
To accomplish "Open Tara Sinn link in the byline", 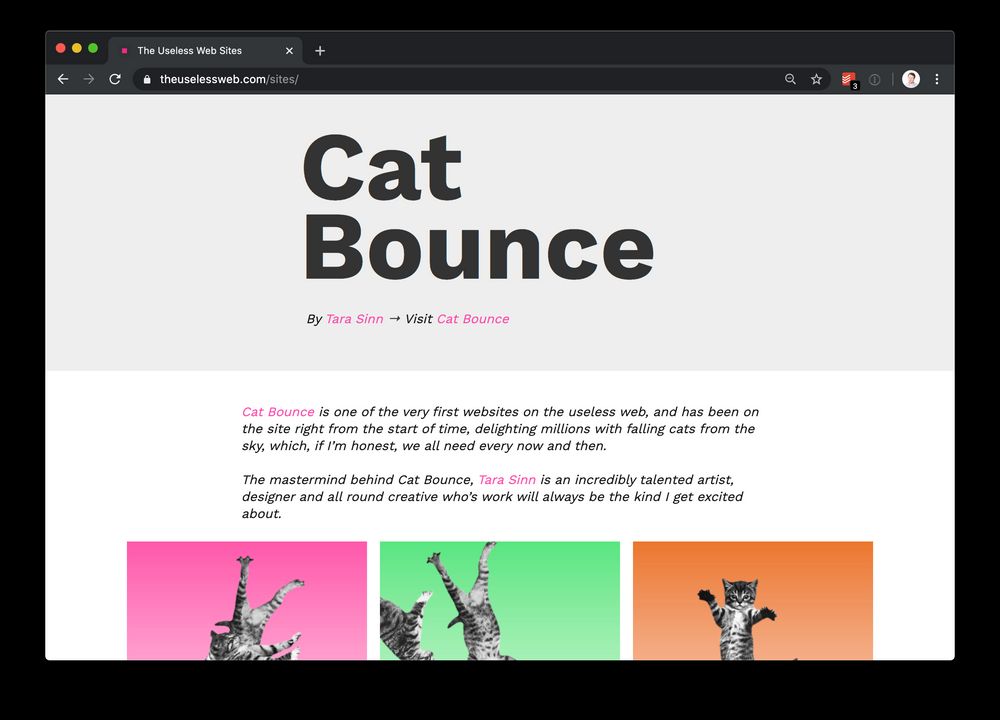I will pos(355,319).
